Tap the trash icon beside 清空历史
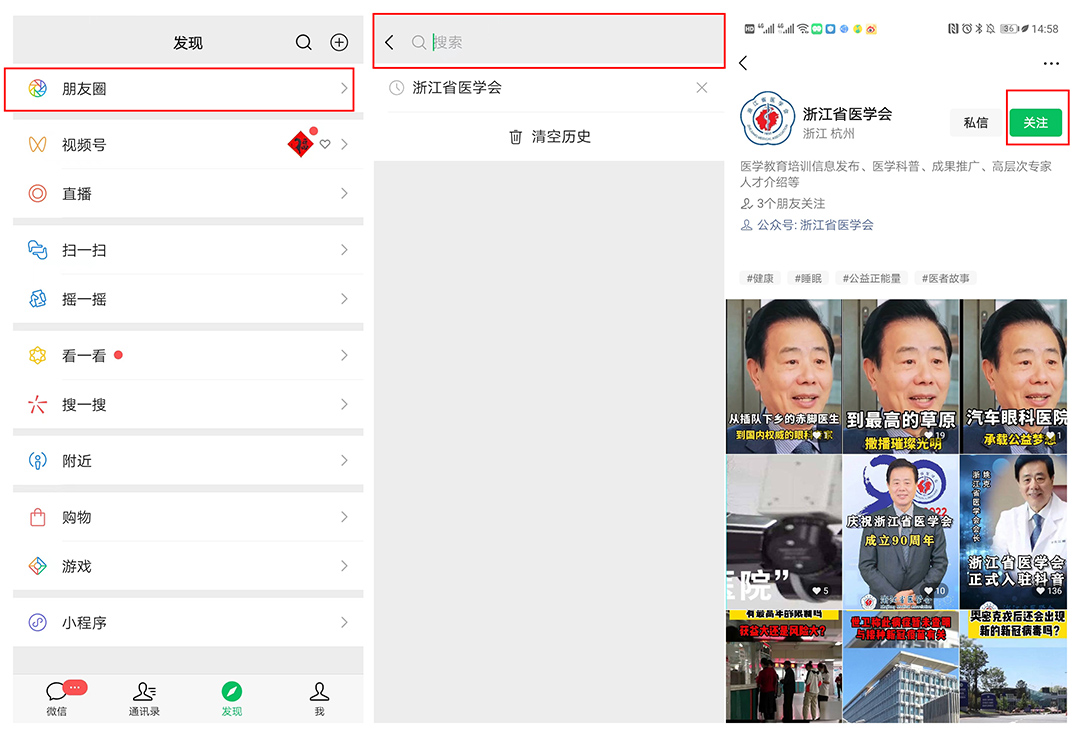The height and width of the screenshot is (736, 1080). coord(515,137)
